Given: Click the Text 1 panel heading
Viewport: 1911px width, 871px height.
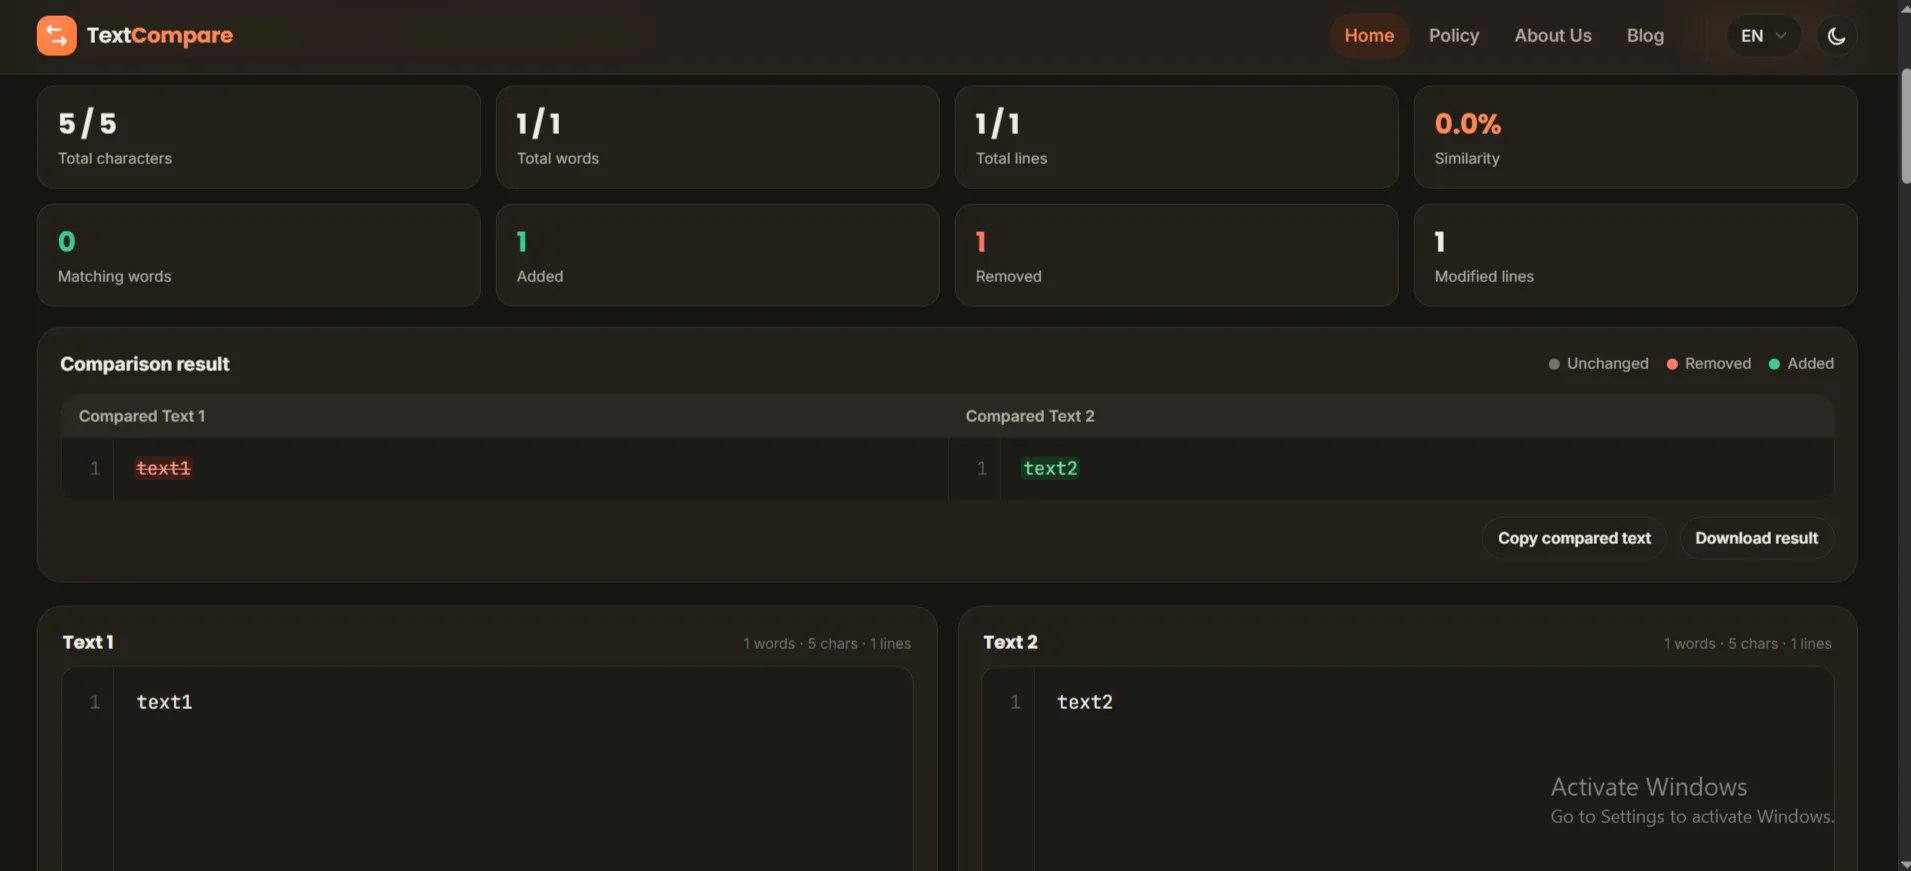Looking at the screenshot, I should point(88,642).
